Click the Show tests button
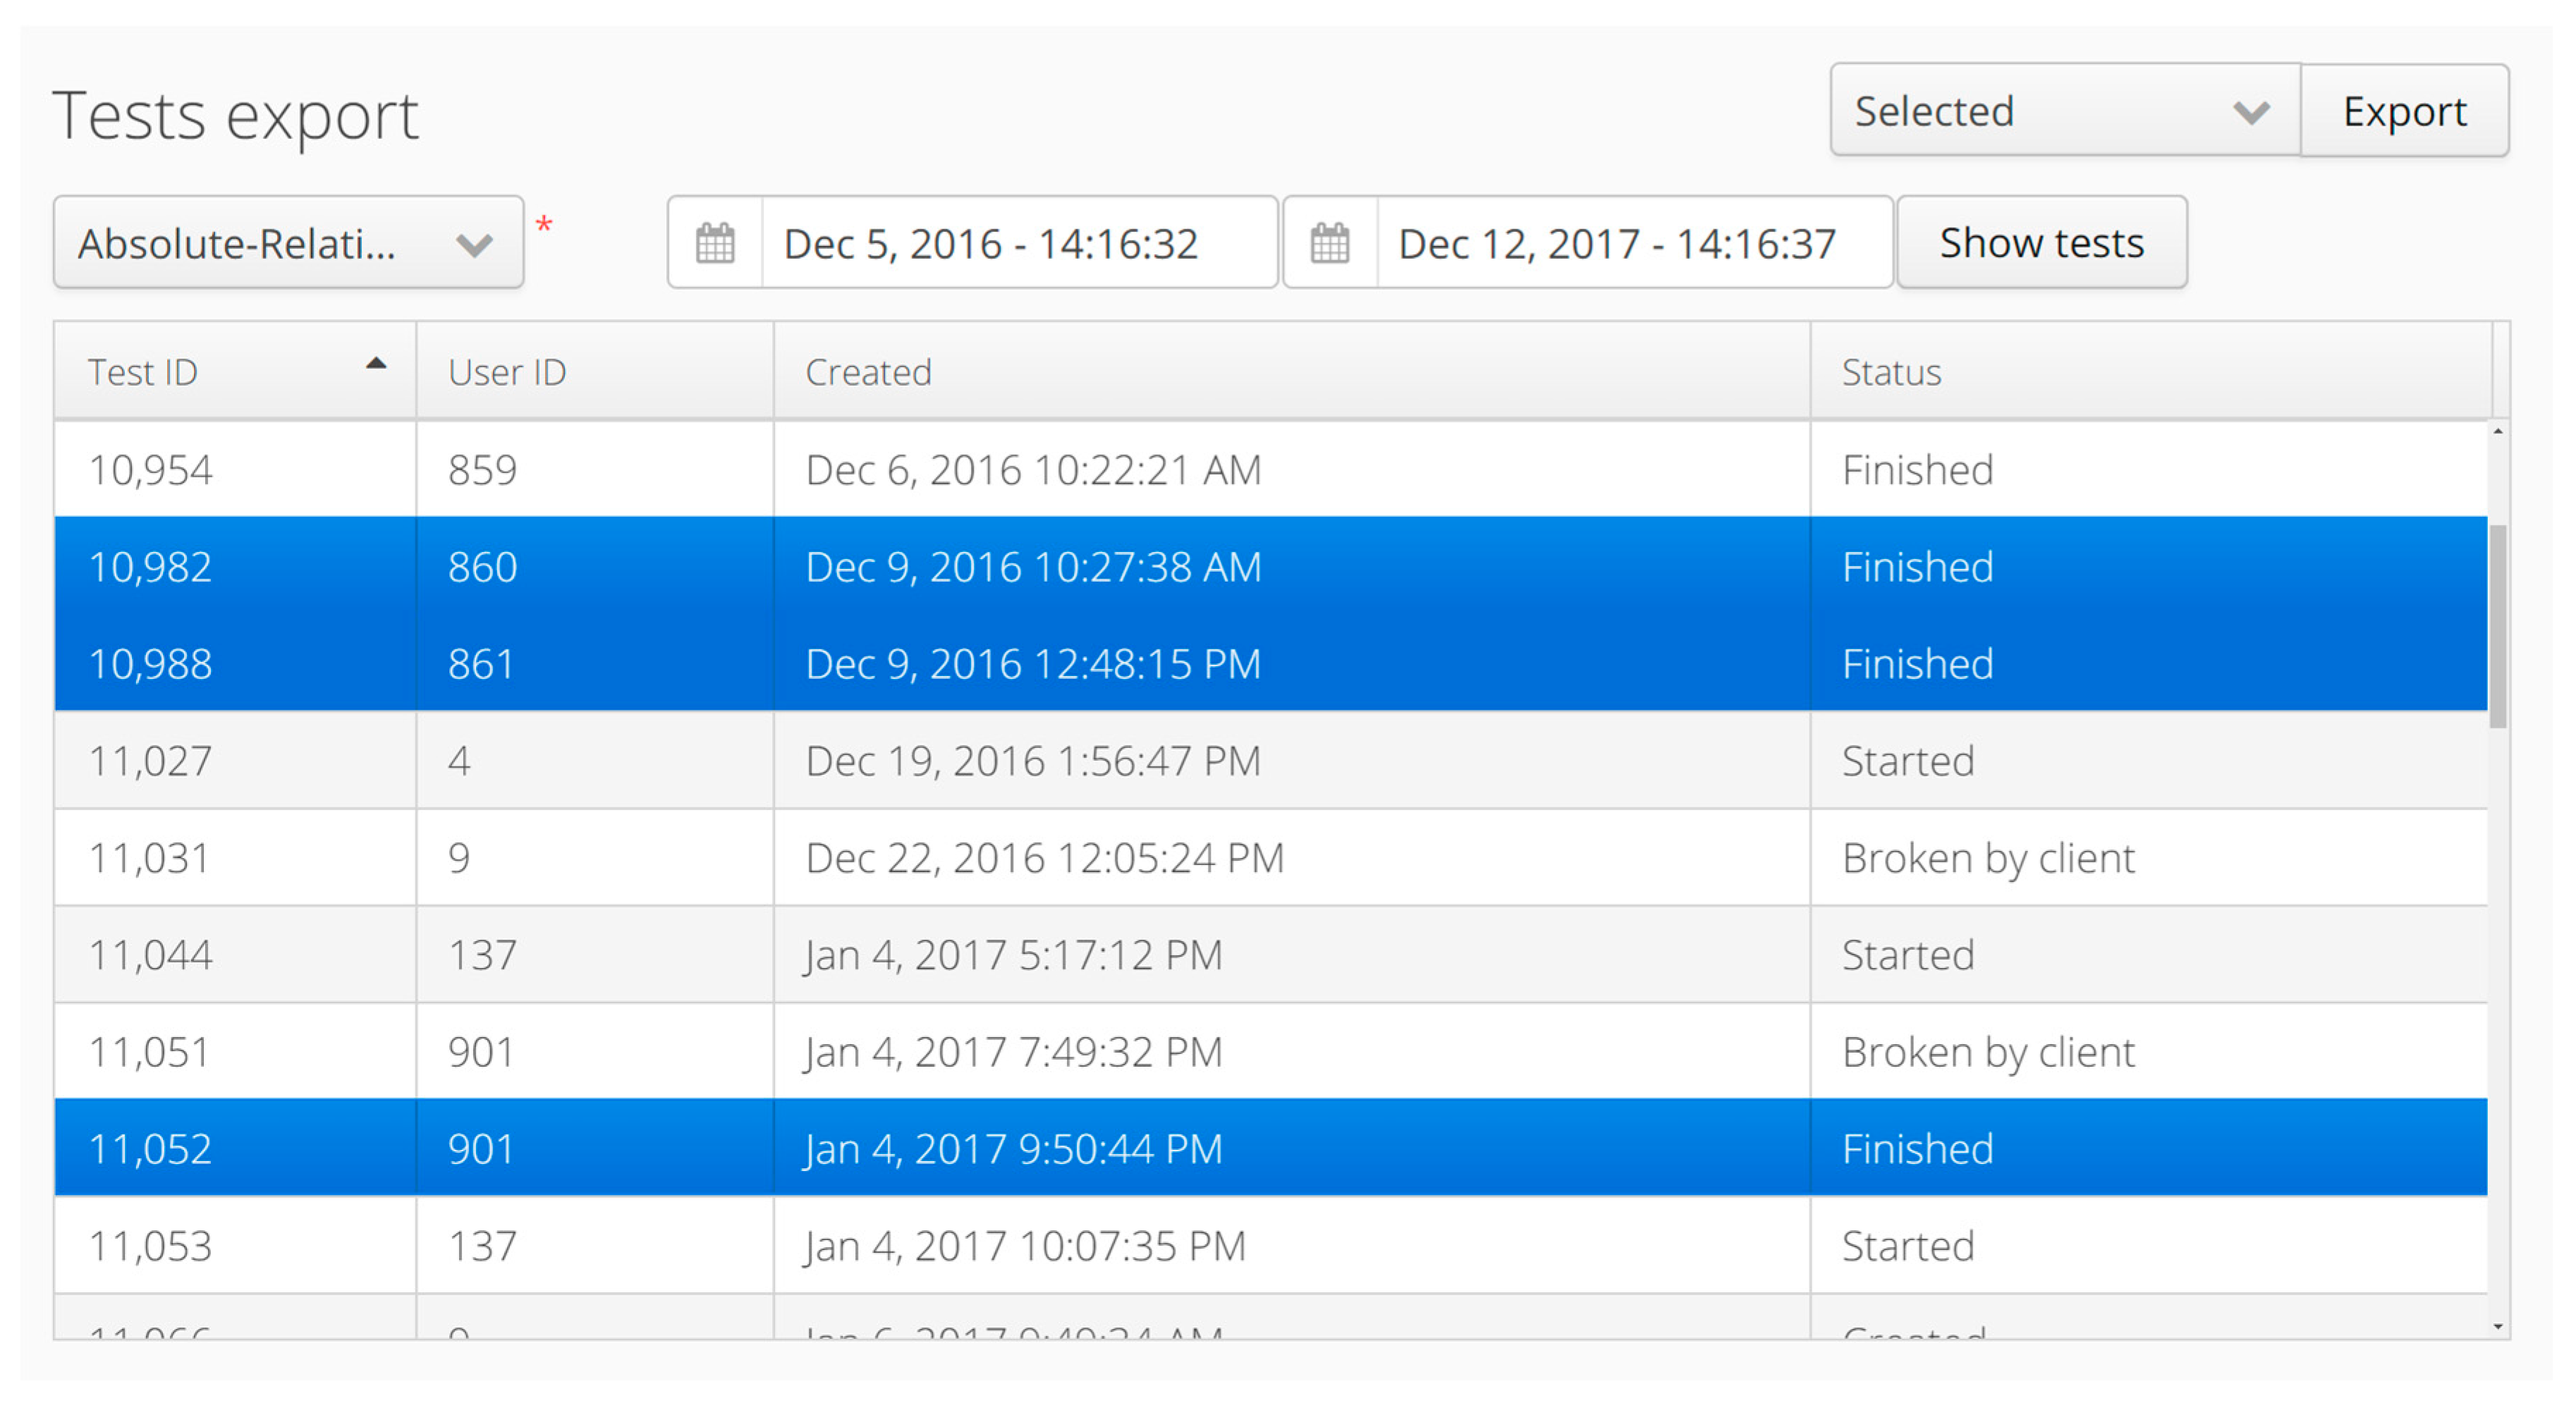This screenshot has height=1403, width=2576. pos(2041,243)
